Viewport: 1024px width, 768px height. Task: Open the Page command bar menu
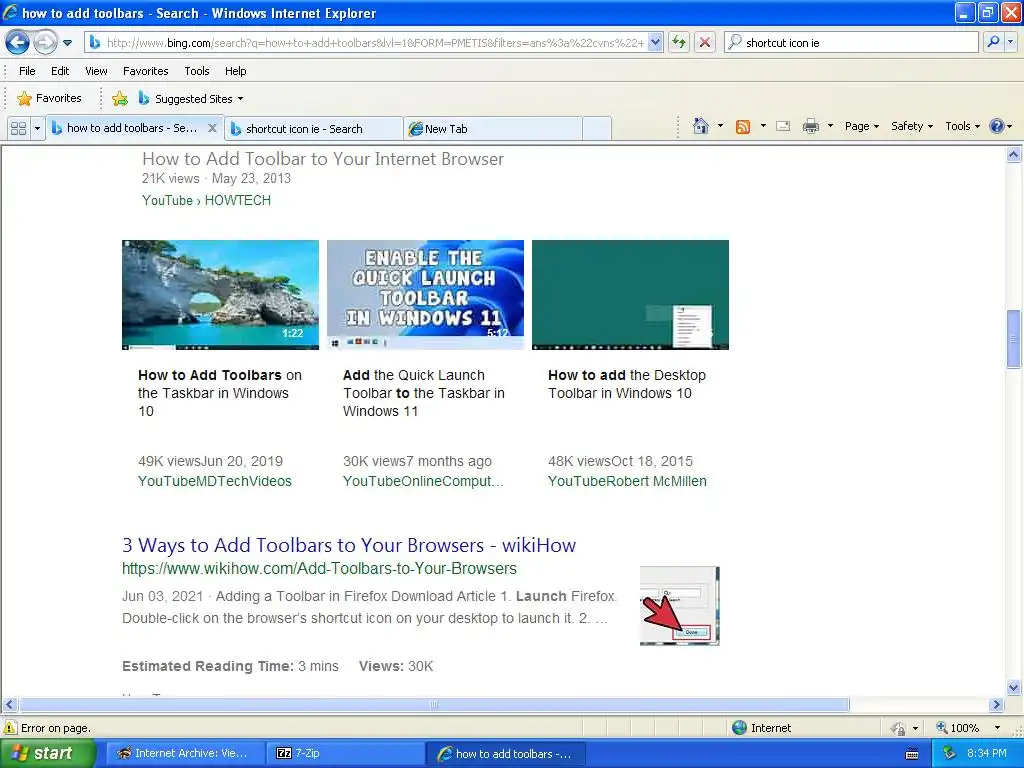click(x=861, y=126)
